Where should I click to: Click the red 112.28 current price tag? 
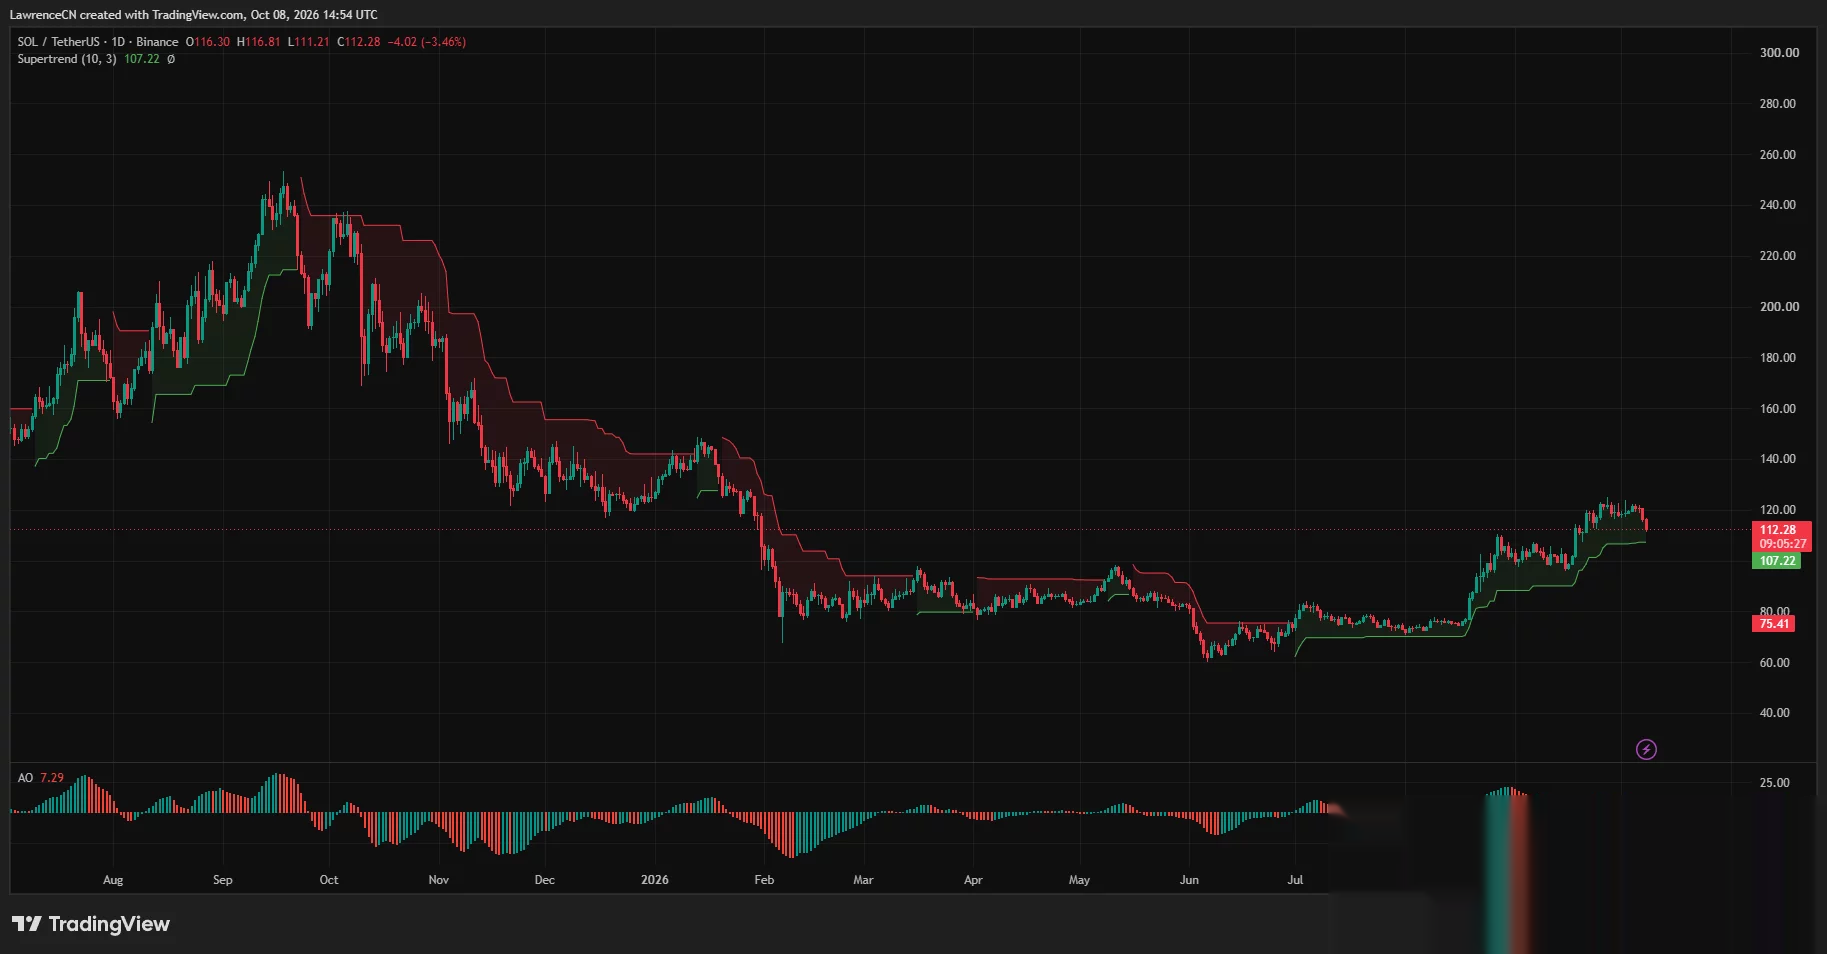(1781, 530)
